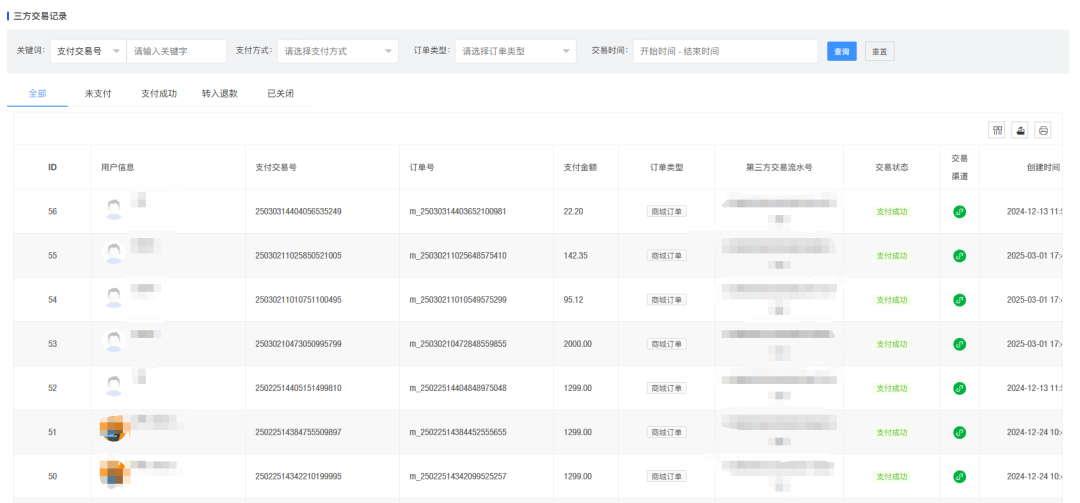Switch to the 全部 tab
This screenshot has height=503, width=1080.
point(37,94)
